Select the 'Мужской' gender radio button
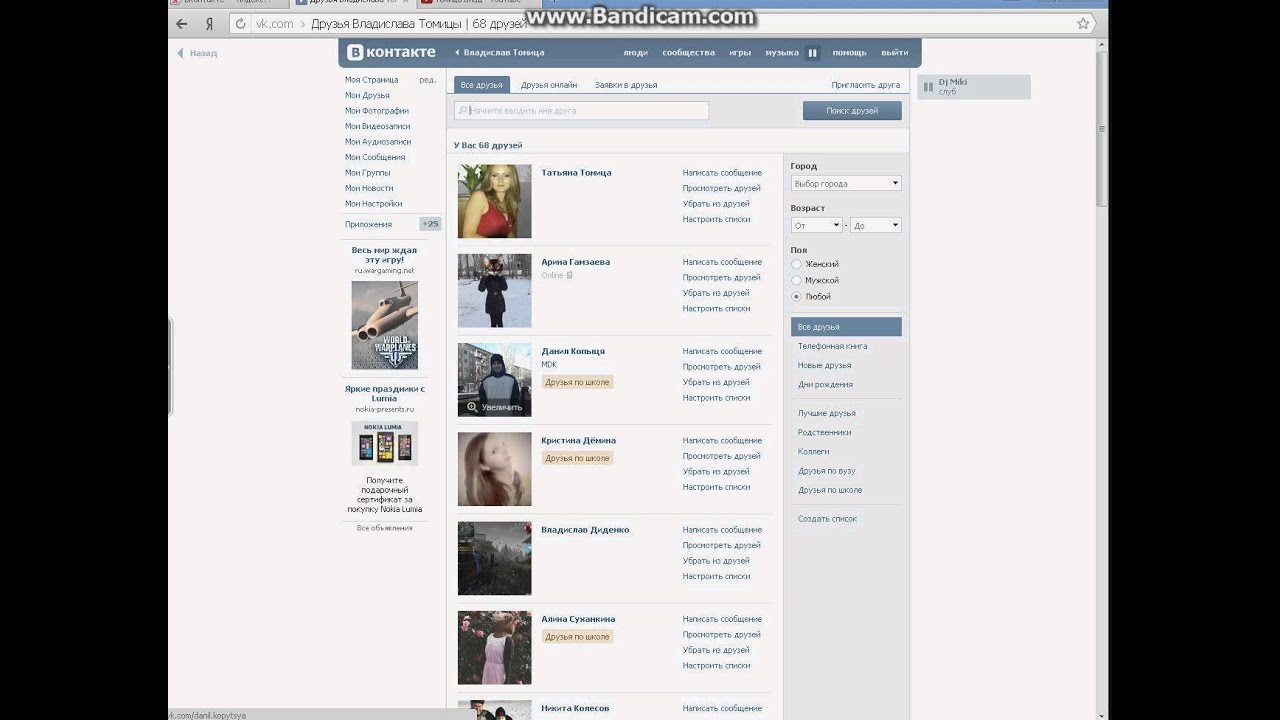 point(796,280)
